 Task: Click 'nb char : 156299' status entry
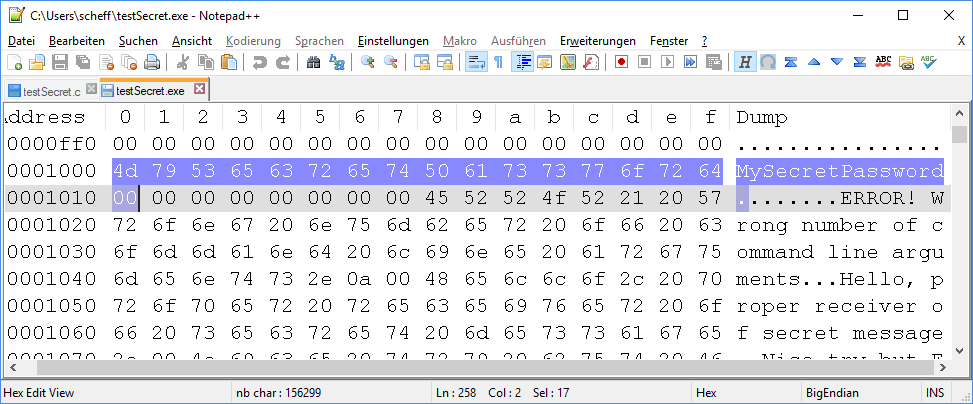(x=279, y=393)
